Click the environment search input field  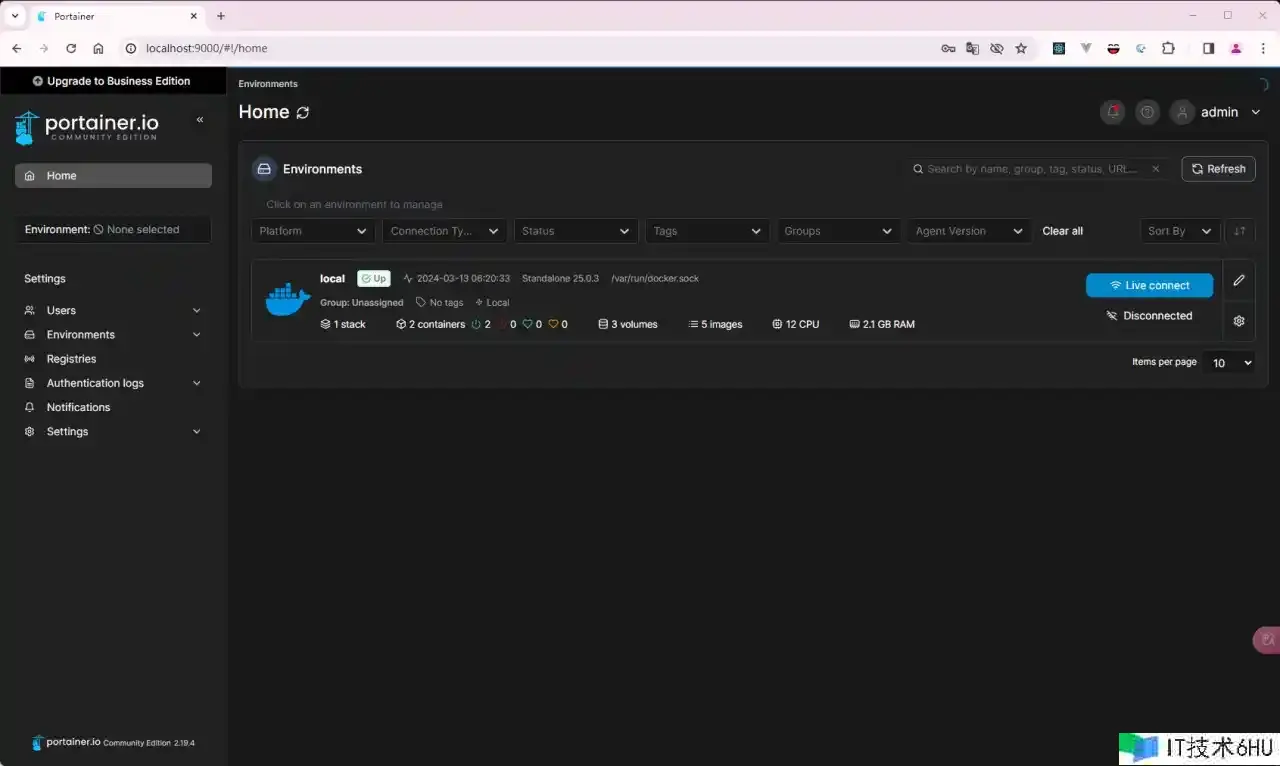coord(1038,169)
